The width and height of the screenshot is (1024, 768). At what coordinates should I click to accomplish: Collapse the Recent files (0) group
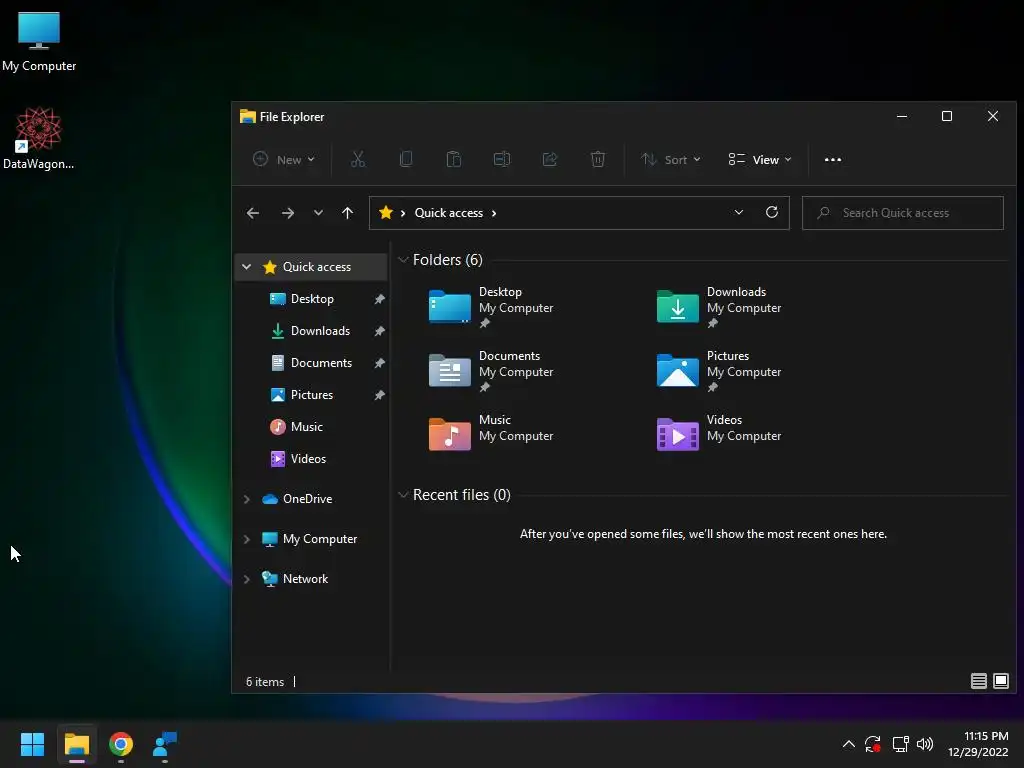coord(403,495)
